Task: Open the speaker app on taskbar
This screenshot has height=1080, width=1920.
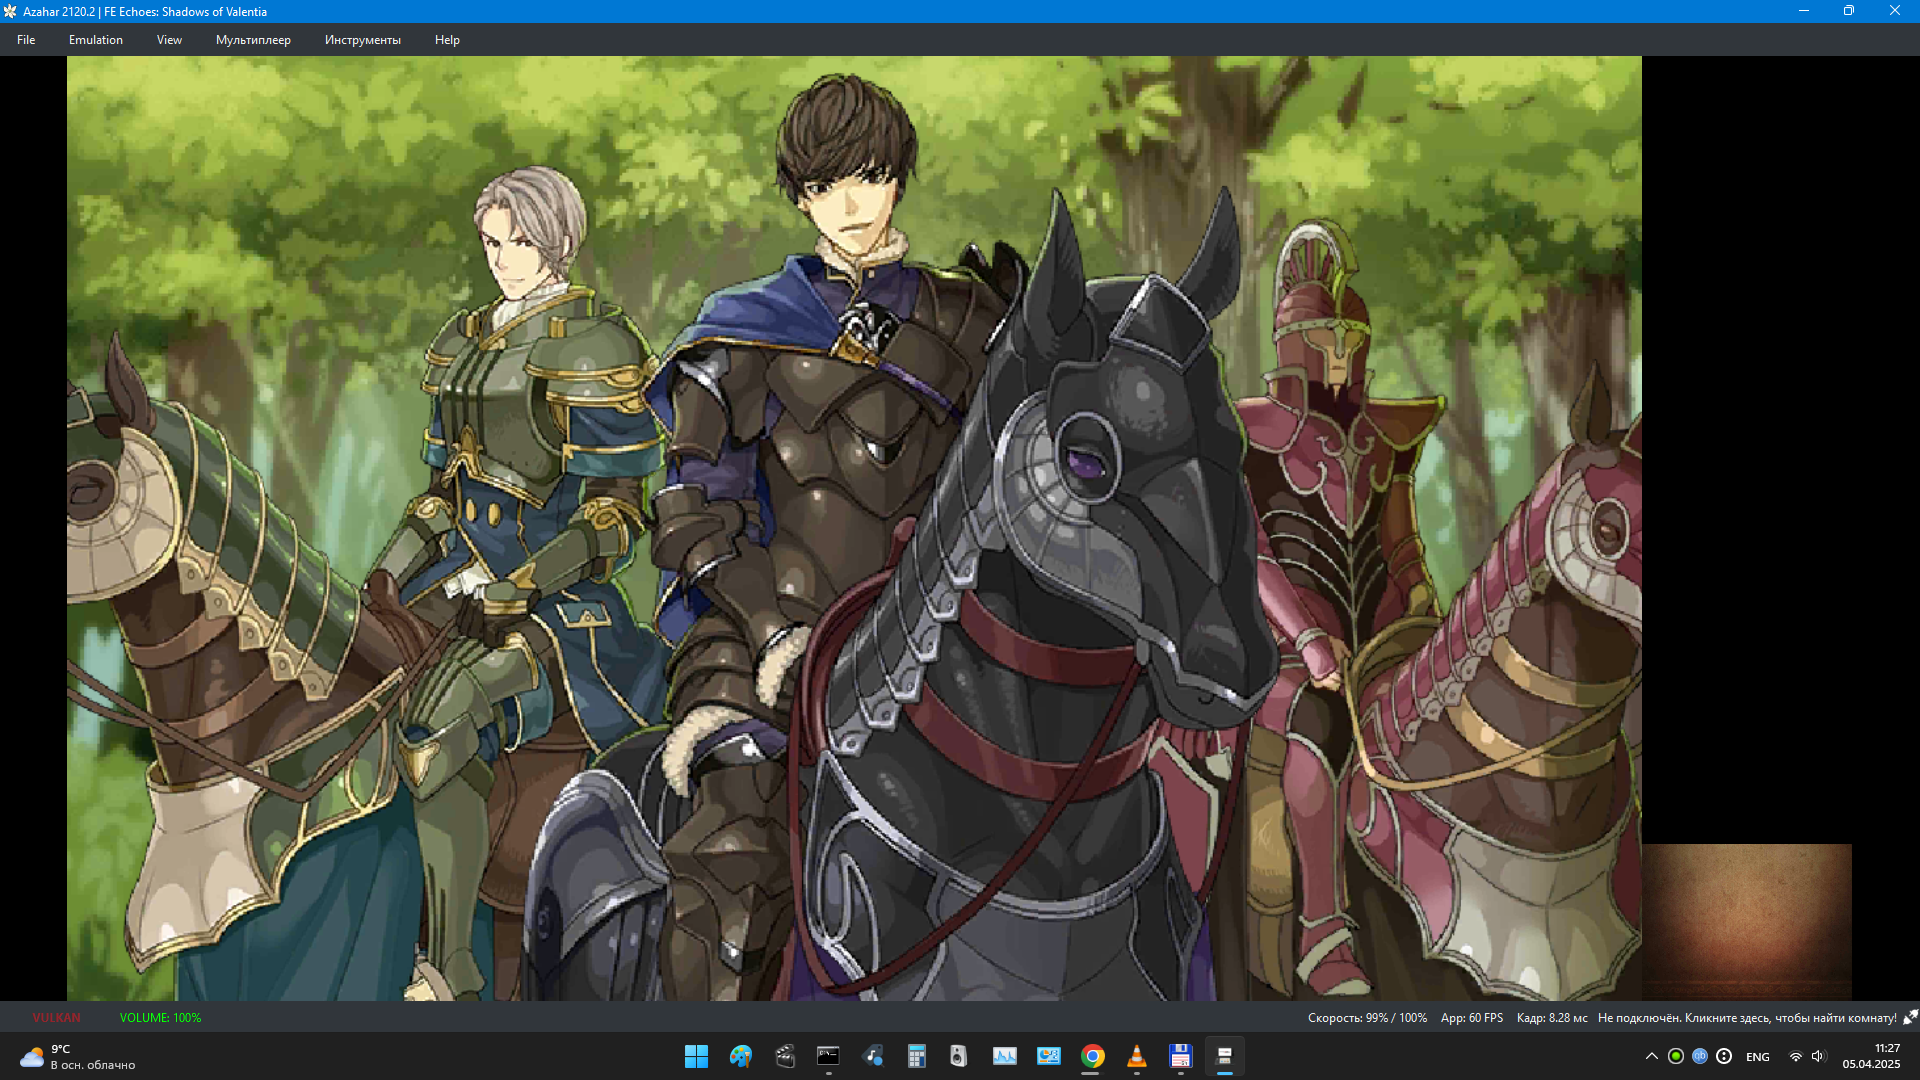Action: (x=960, y=1056)
